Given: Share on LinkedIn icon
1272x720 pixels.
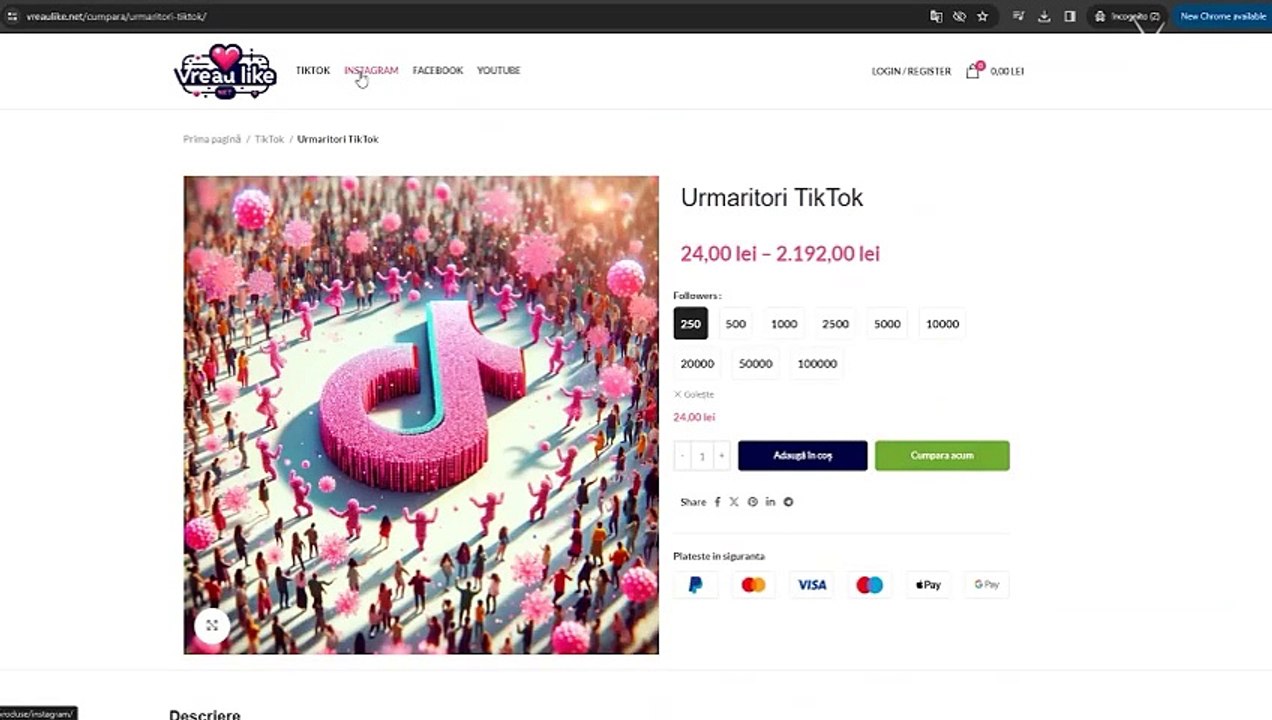Looking at the screenshot, I should (770, 502).
